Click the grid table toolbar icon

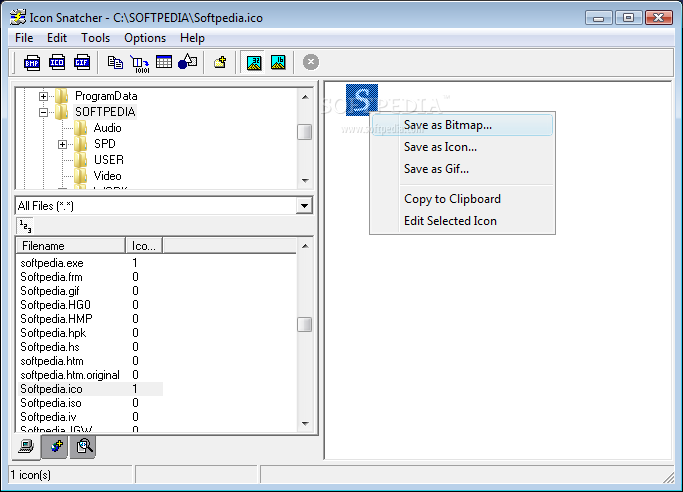(x=164, y=62)
